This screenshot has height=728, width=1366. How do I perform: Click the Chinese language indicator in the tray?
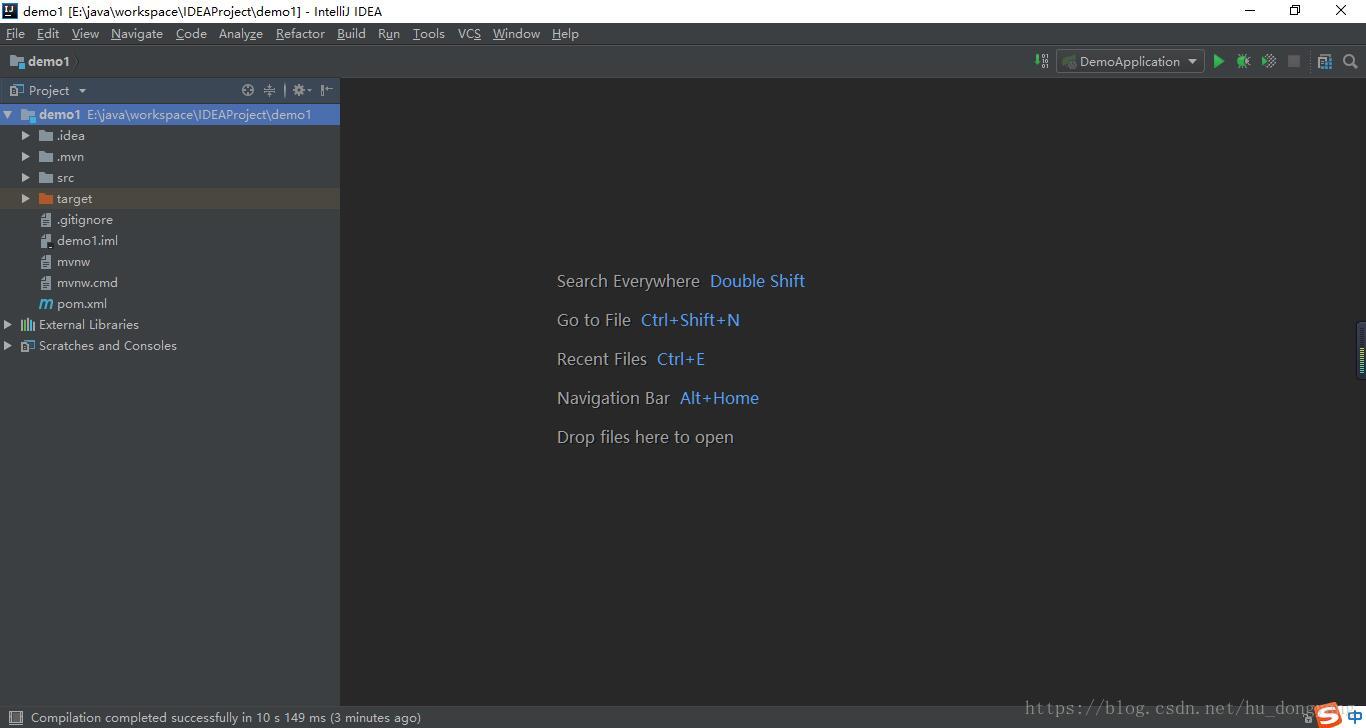click(1355, 716)
